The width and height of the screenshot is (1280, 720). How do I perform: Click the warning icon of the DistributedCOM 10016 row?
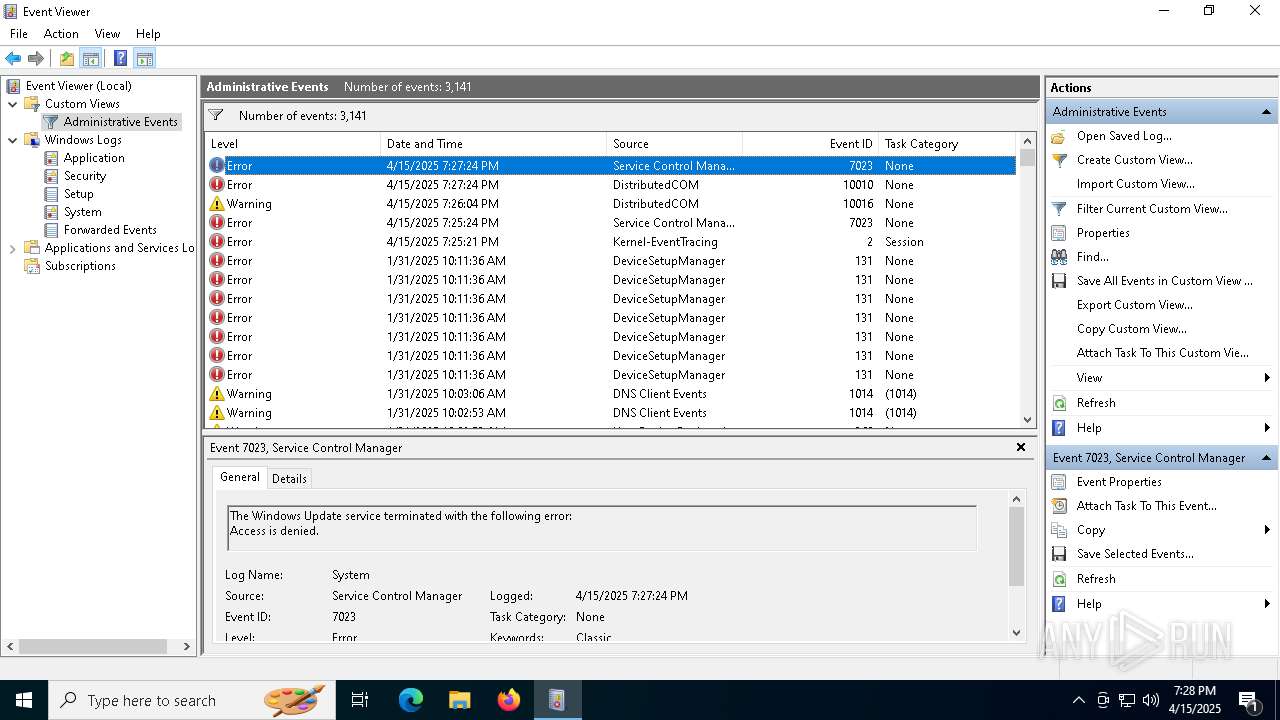217,204
